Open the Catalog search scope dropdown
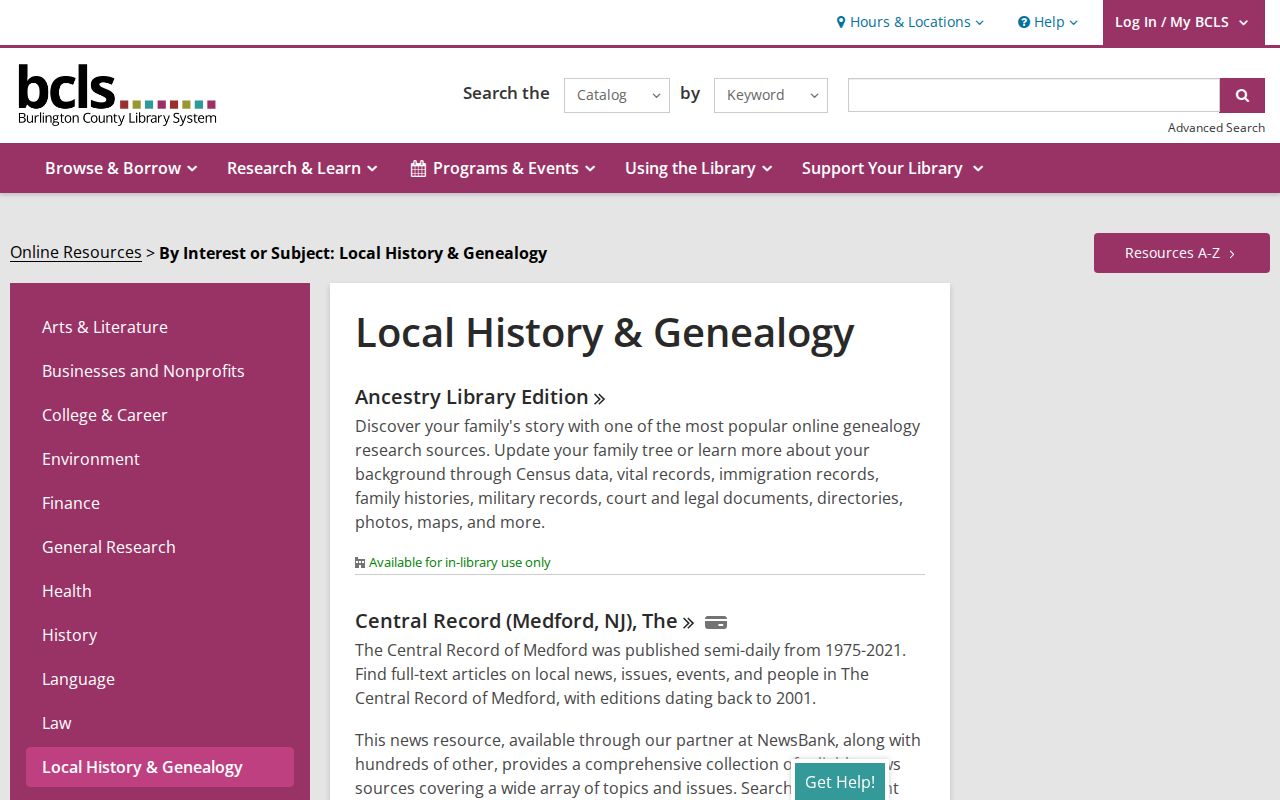 pyautogui.click(x=617, y=95)
